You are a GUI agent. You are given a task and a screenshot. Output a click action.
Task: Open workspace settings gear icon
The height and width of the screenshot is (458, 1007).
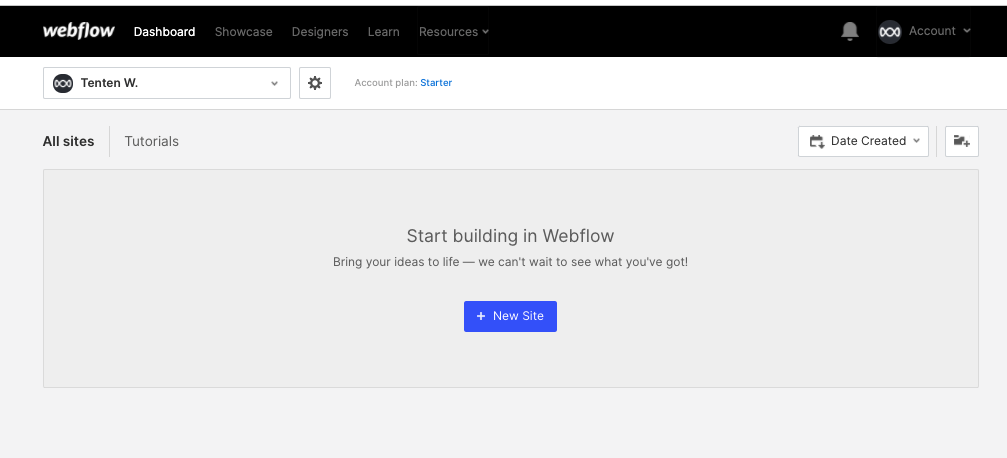(315, 83)
